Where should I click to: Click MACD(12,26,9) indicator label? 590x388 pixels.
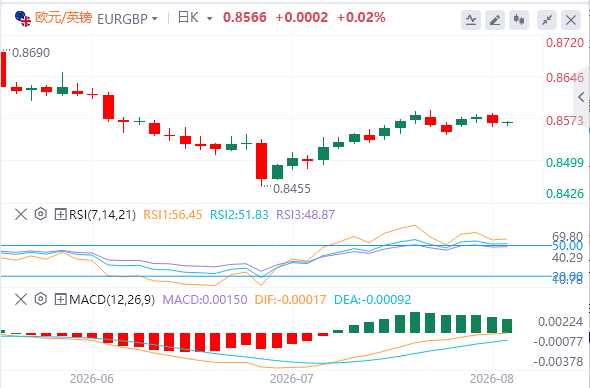112,300
